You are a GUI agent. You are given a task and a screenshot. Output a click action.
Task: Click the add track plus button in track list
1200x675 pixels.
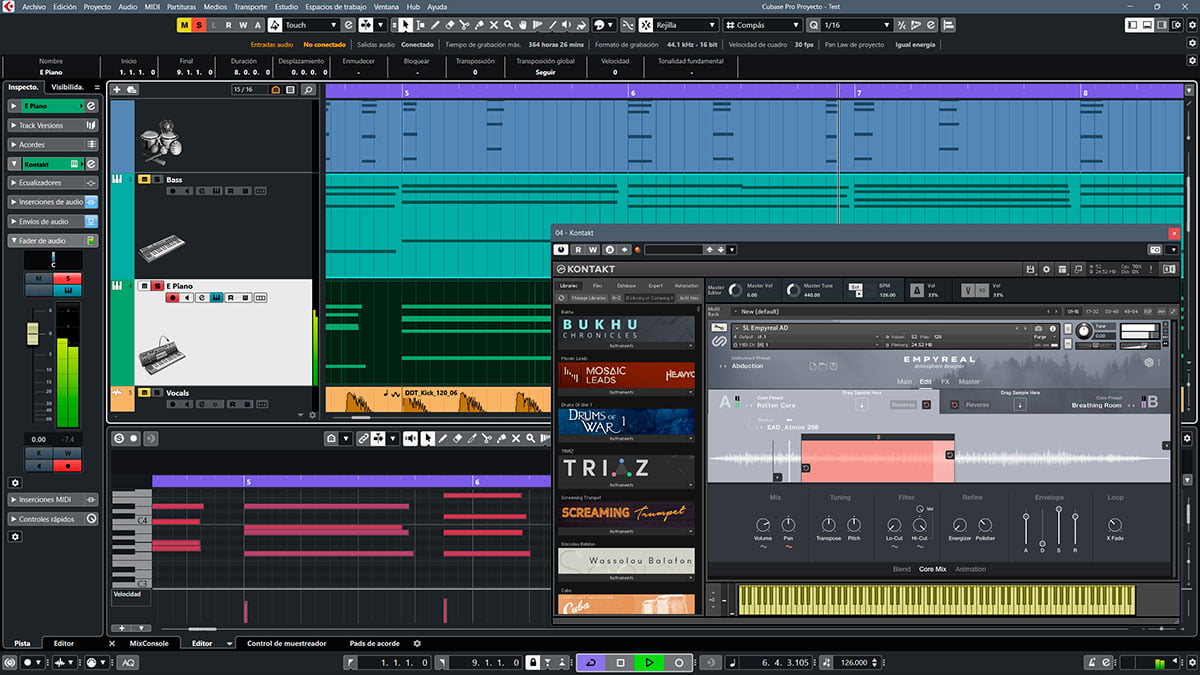coord(117,90)
